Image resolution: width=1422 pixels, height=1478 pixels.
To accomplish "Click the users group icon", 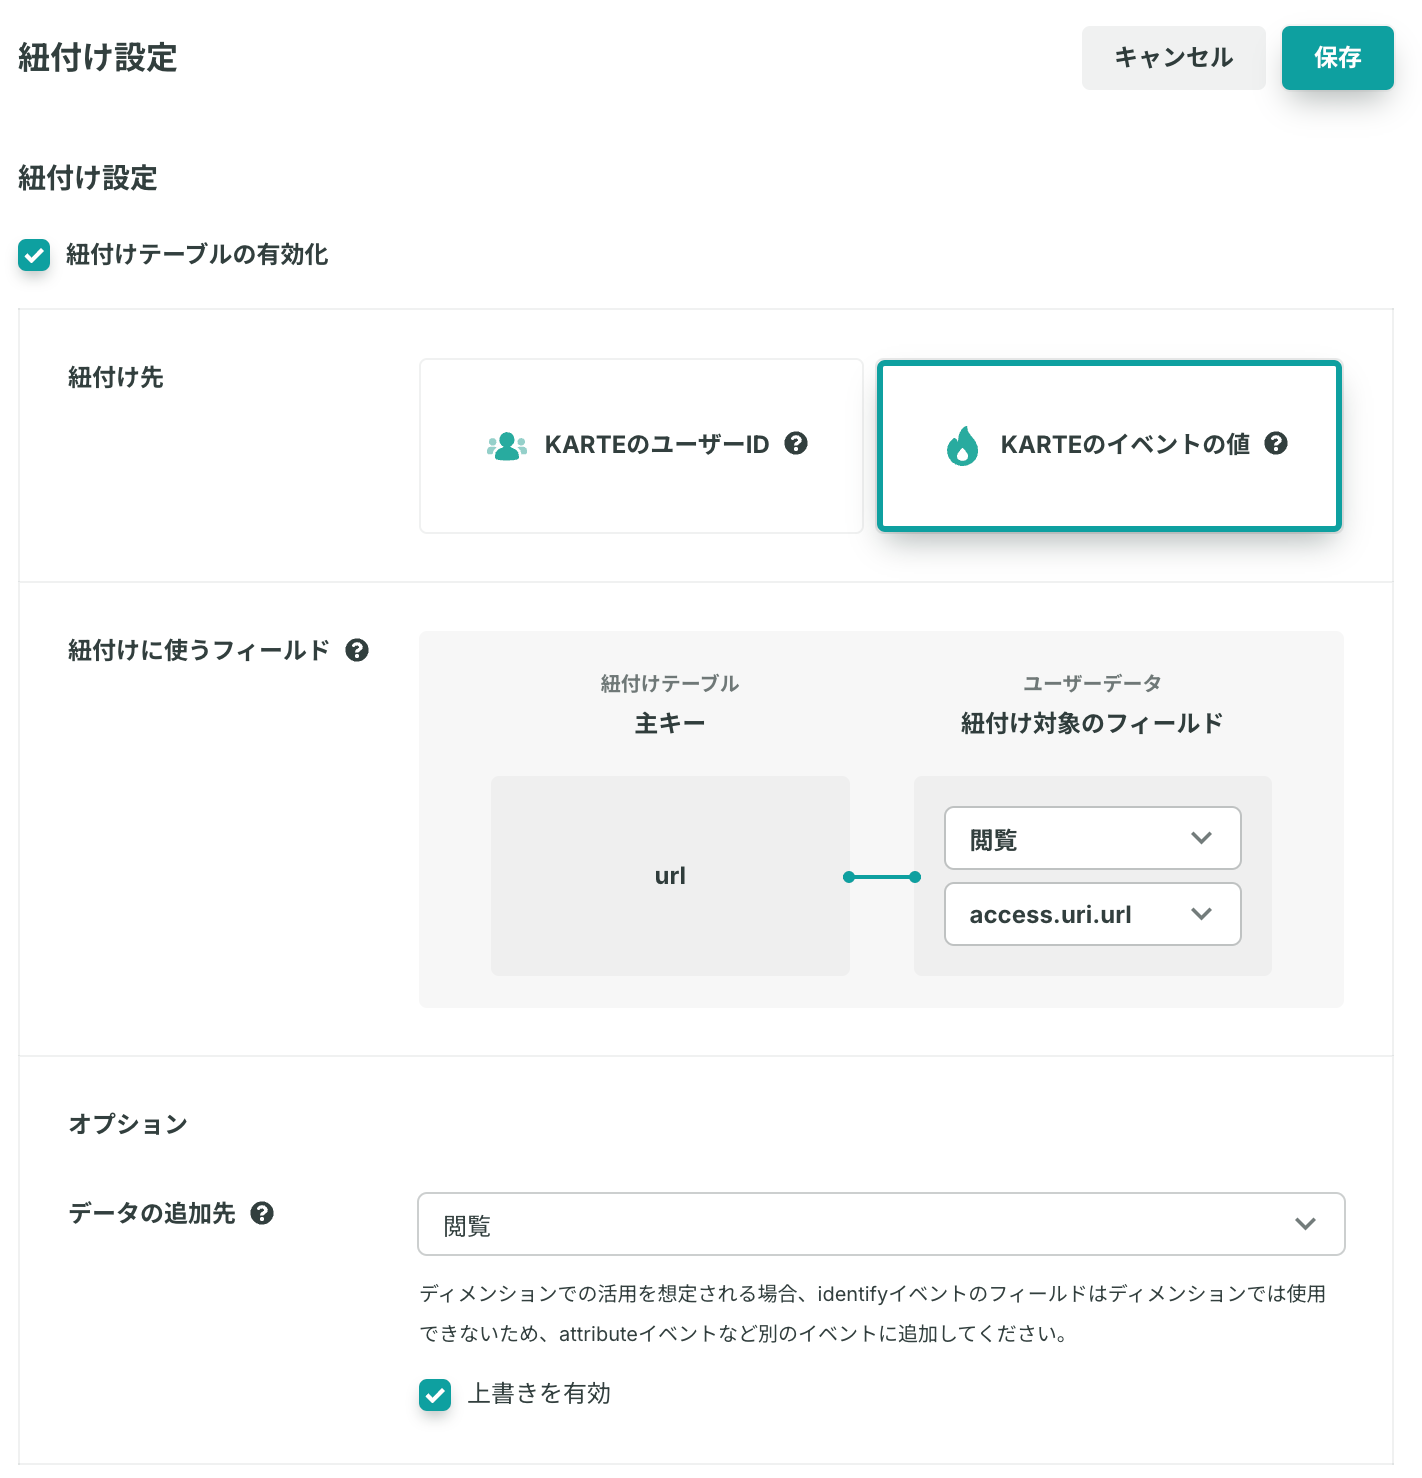I will pyautogui.click(x=507, y=446).
